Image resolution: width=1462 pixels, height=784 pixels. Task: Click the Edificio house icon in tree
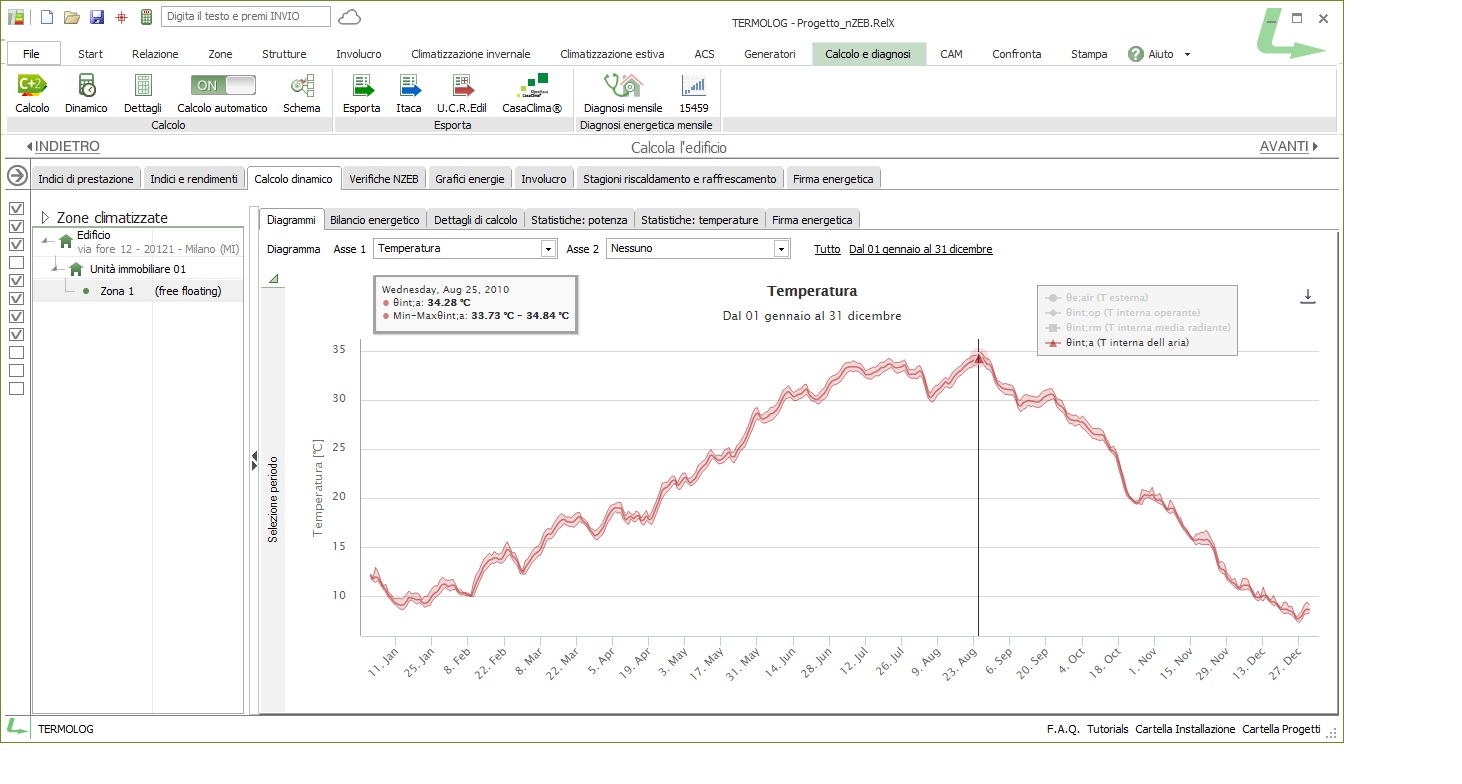[66, 241]
